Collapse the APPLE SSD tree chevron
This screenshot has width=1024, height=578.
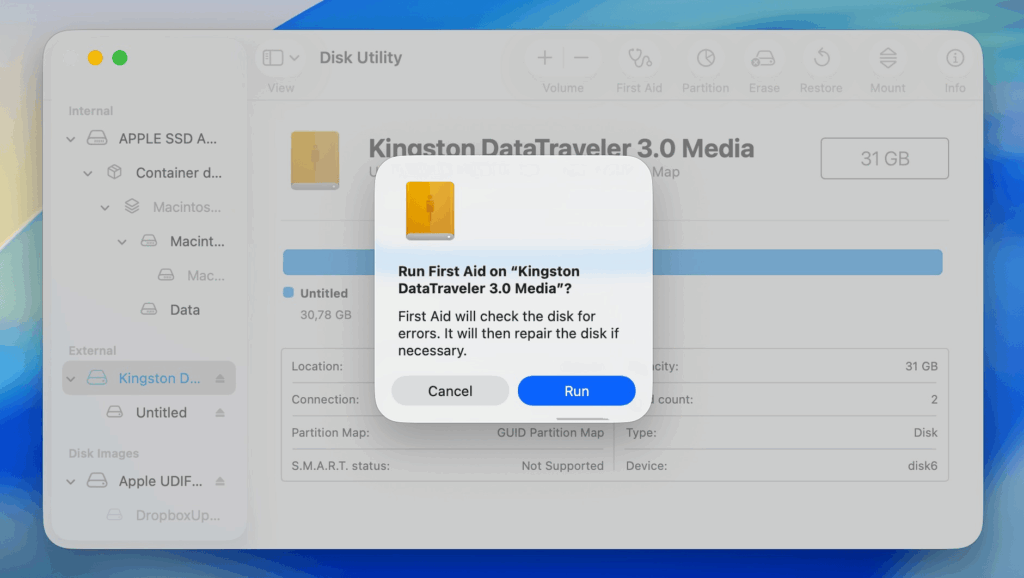71,139
